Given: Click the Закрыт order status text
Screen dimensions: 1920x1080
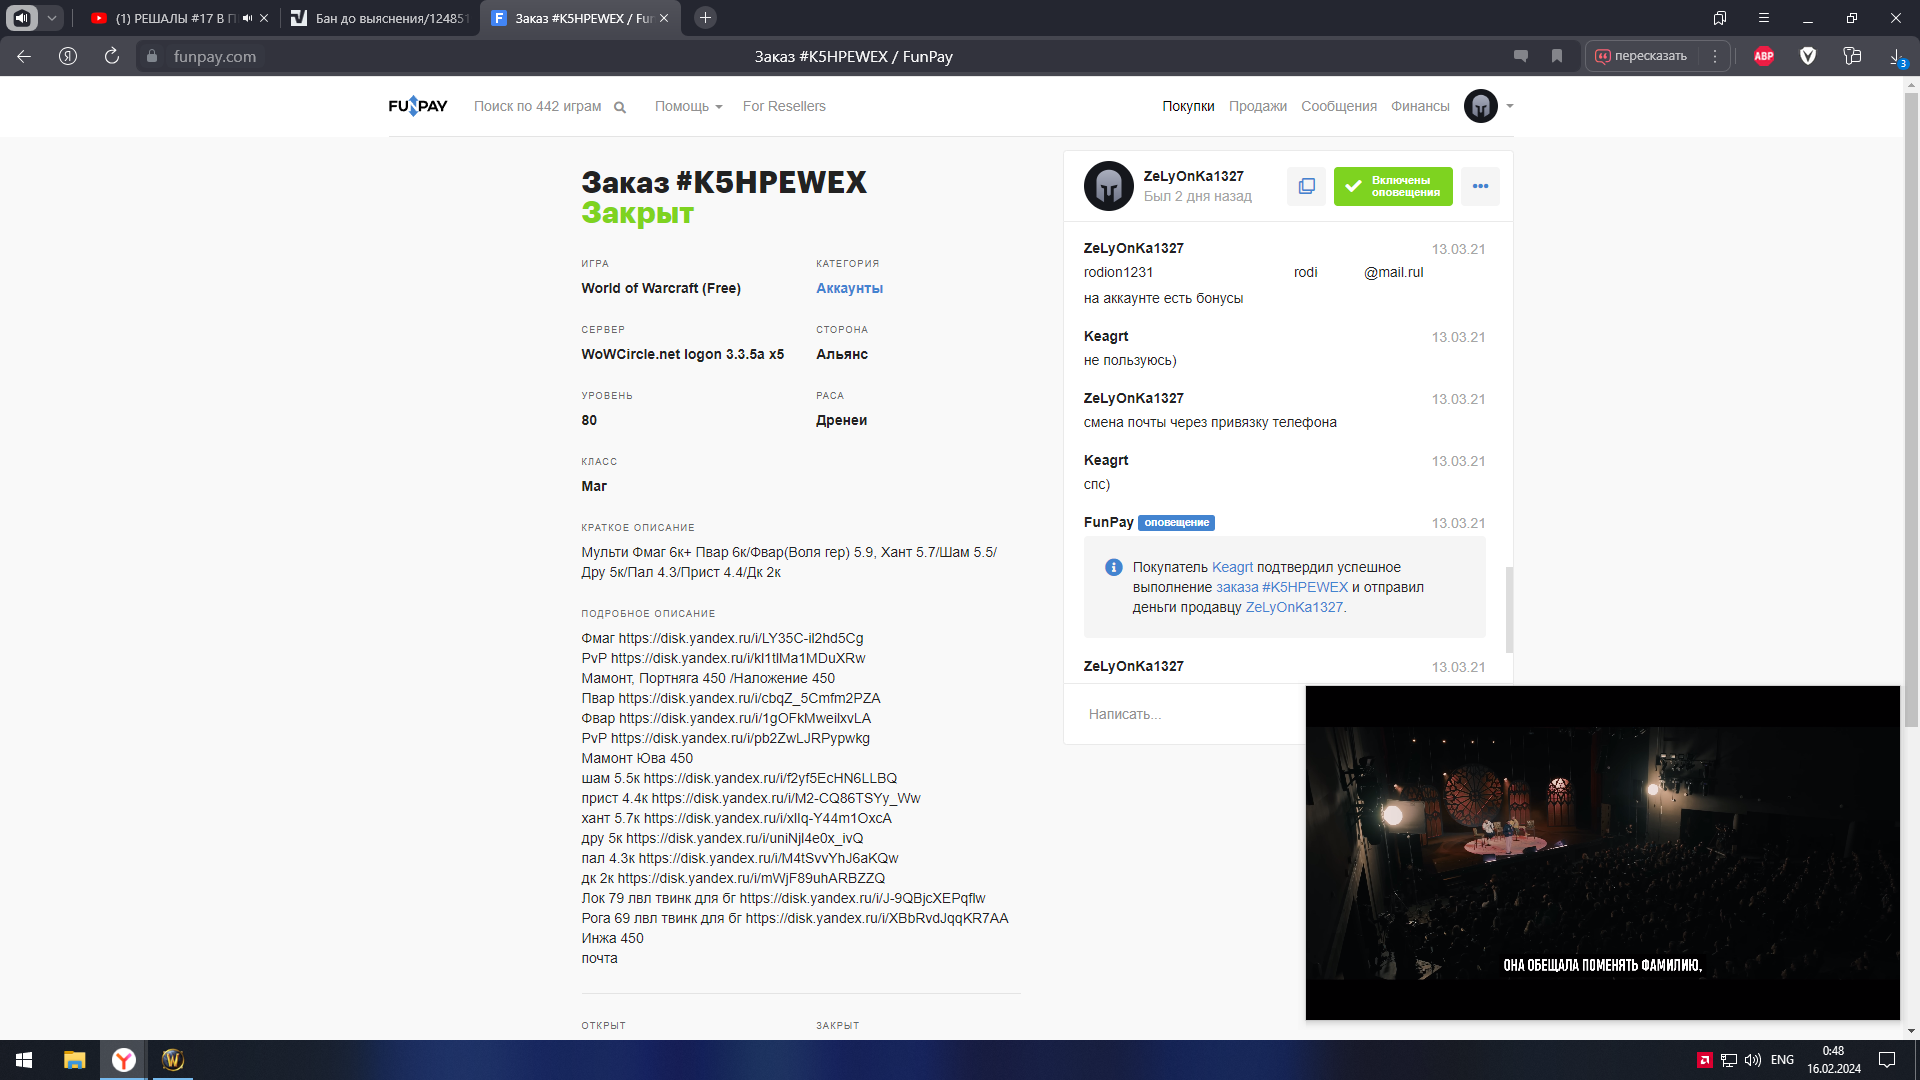Looking at the screenshot, I should click(637, 213).
